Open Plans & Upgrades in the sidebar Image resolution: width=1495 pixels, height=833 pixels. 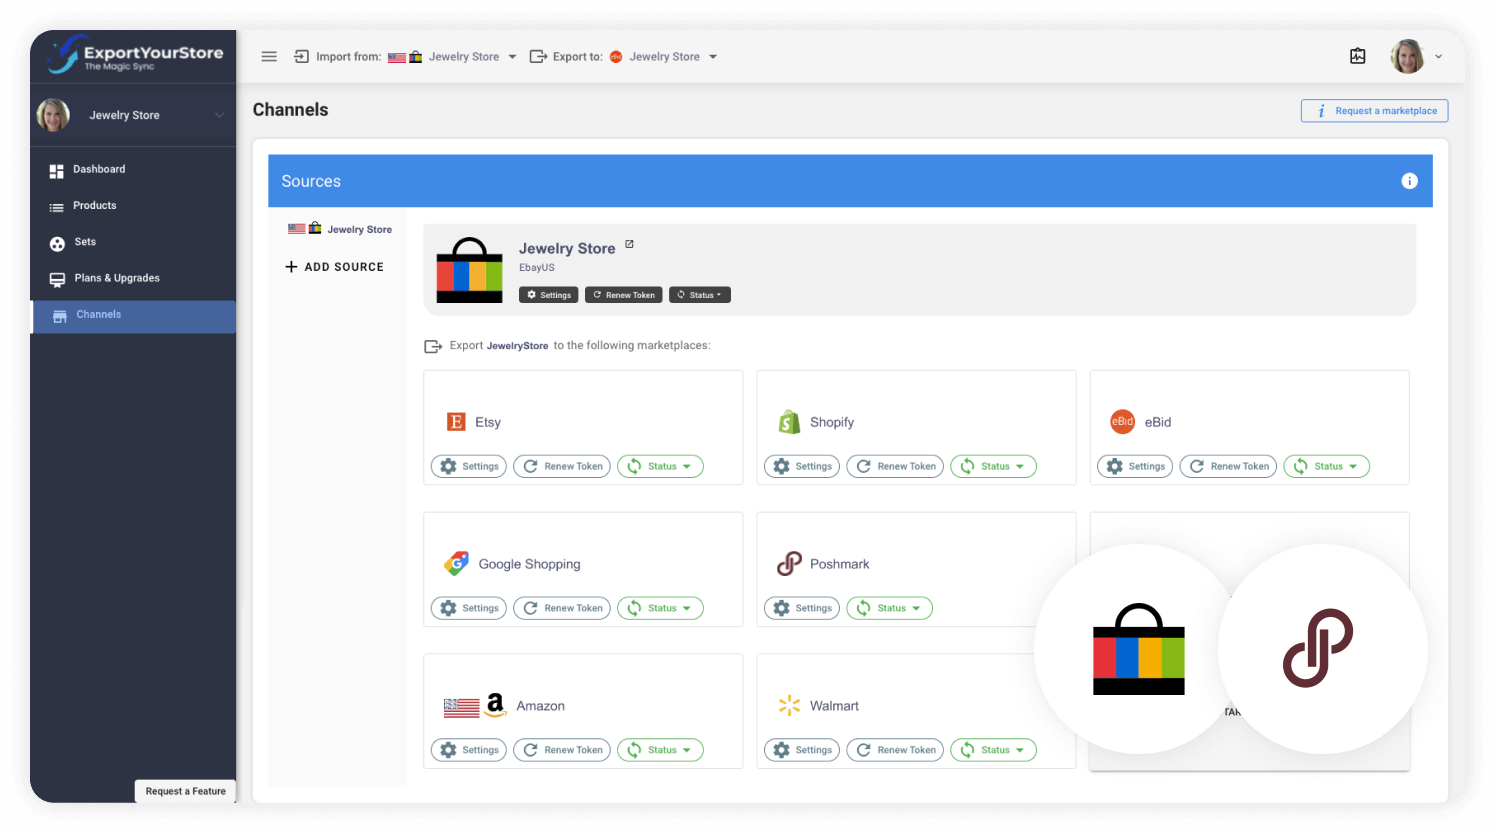(x=133, y=278)
